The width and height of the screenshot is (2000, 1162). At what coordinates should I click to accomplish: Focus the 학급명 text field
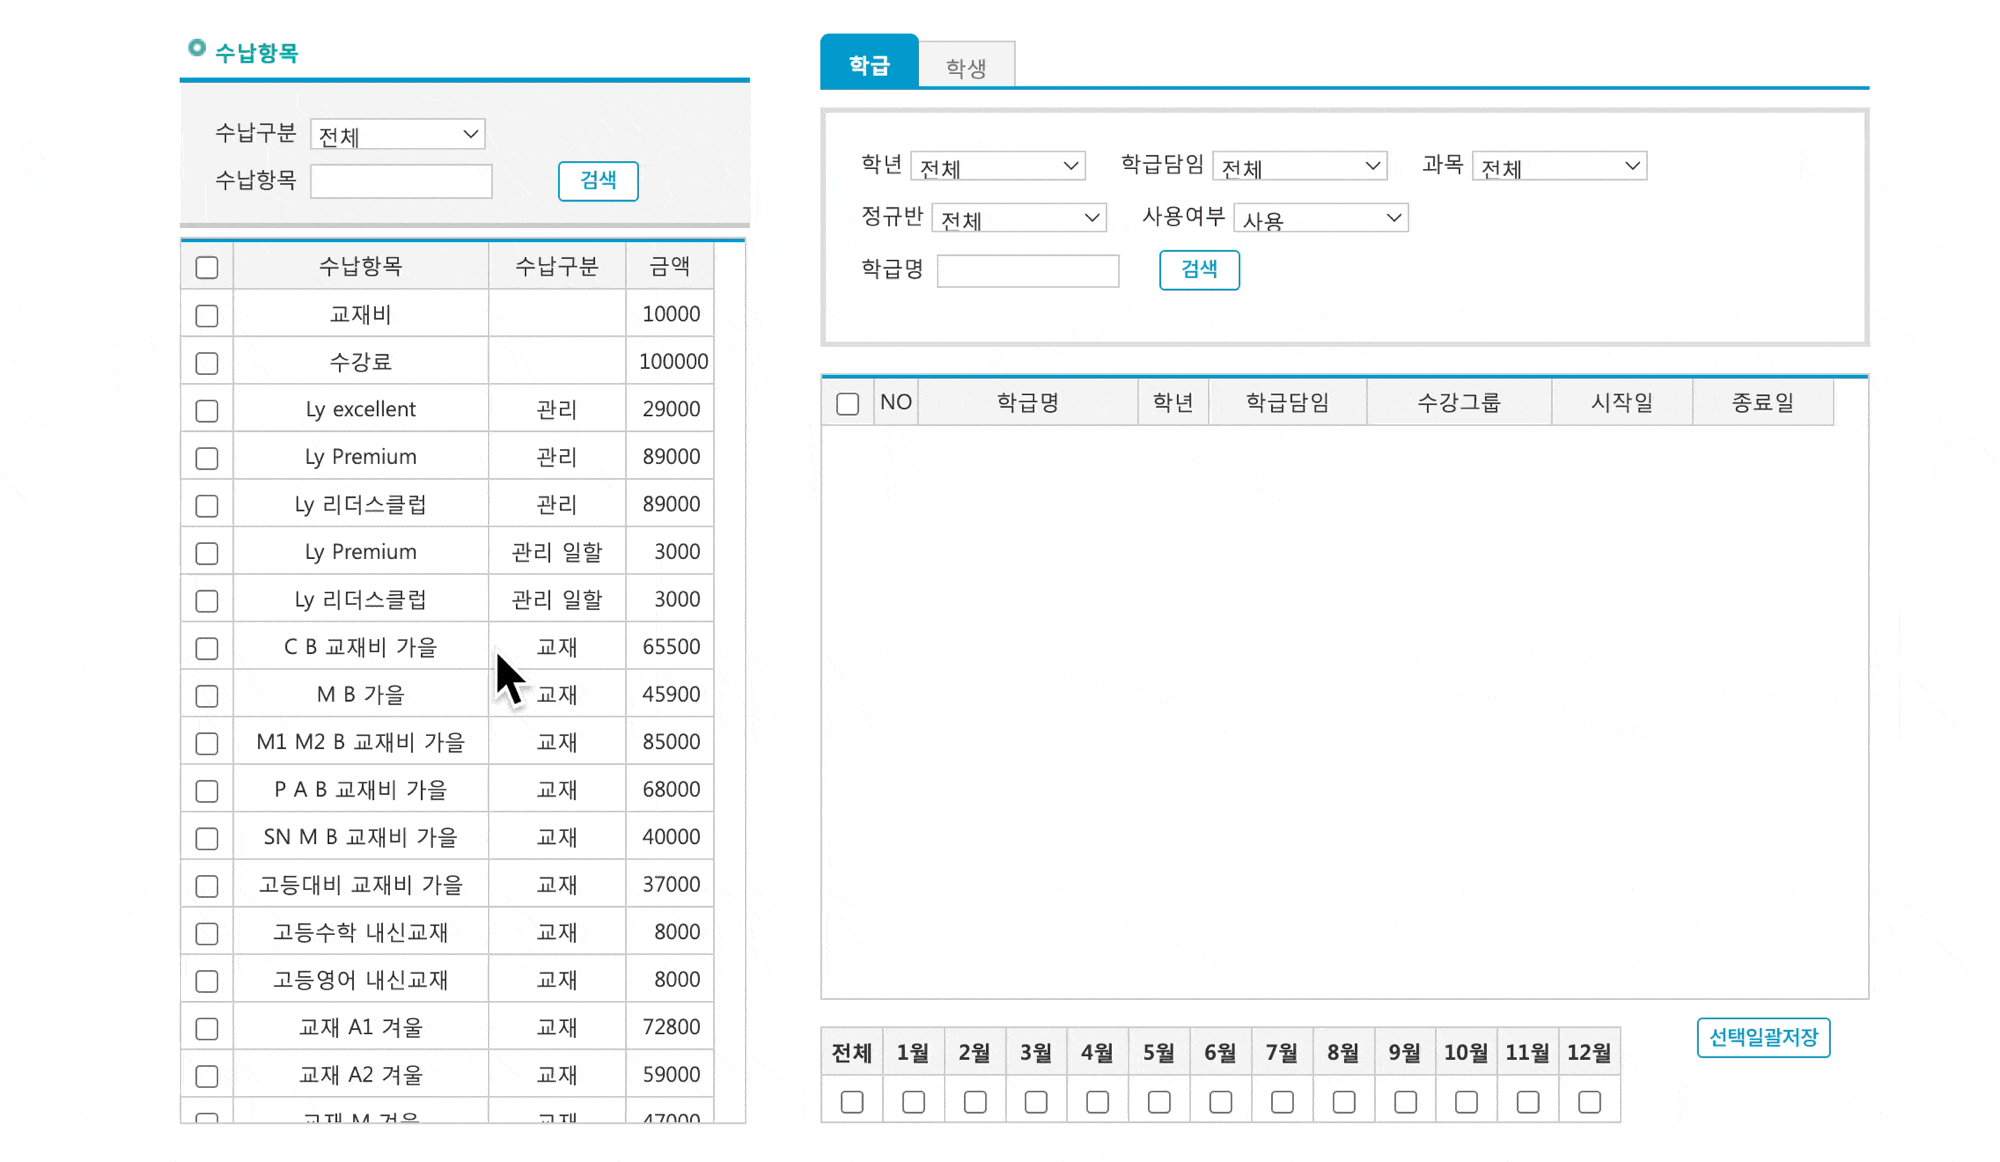pyautogui.click(x=1027, y=271)
